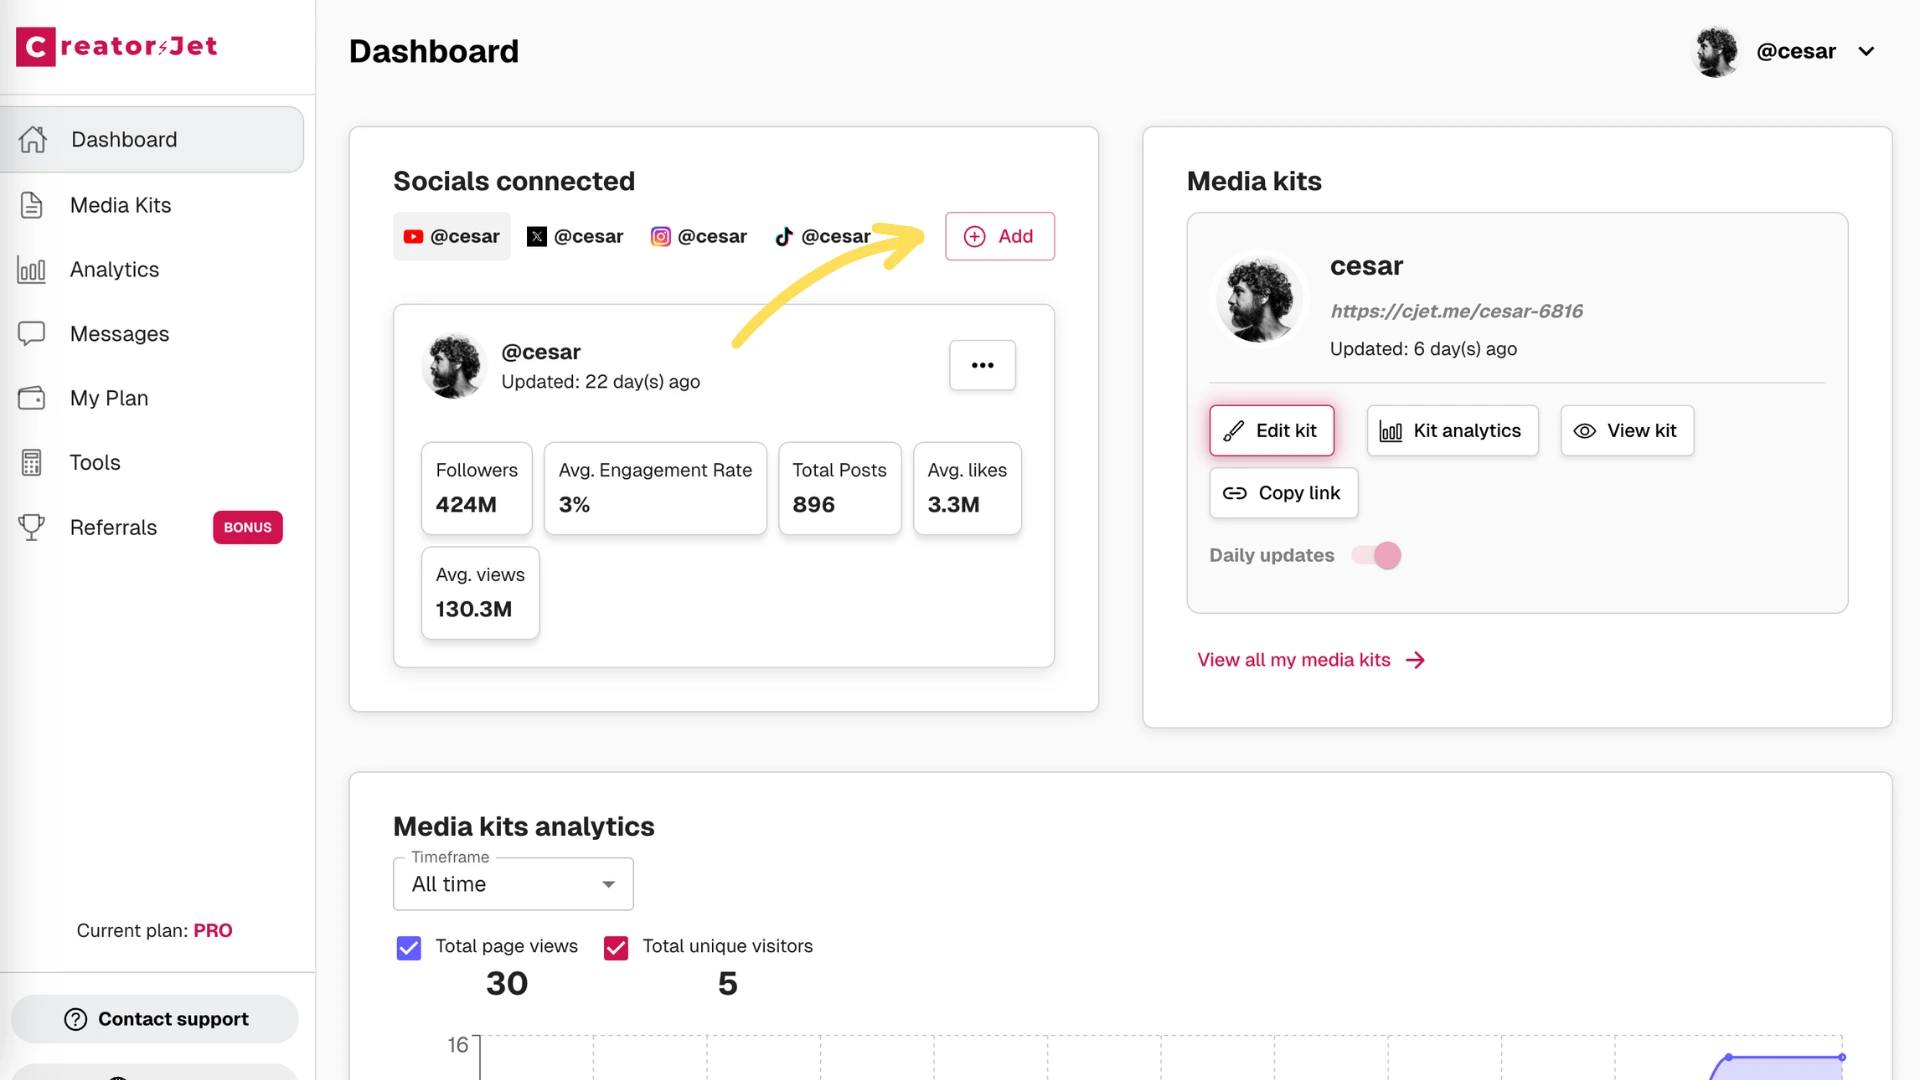Click the YouTube @cesar social icon

coord(413,236)
